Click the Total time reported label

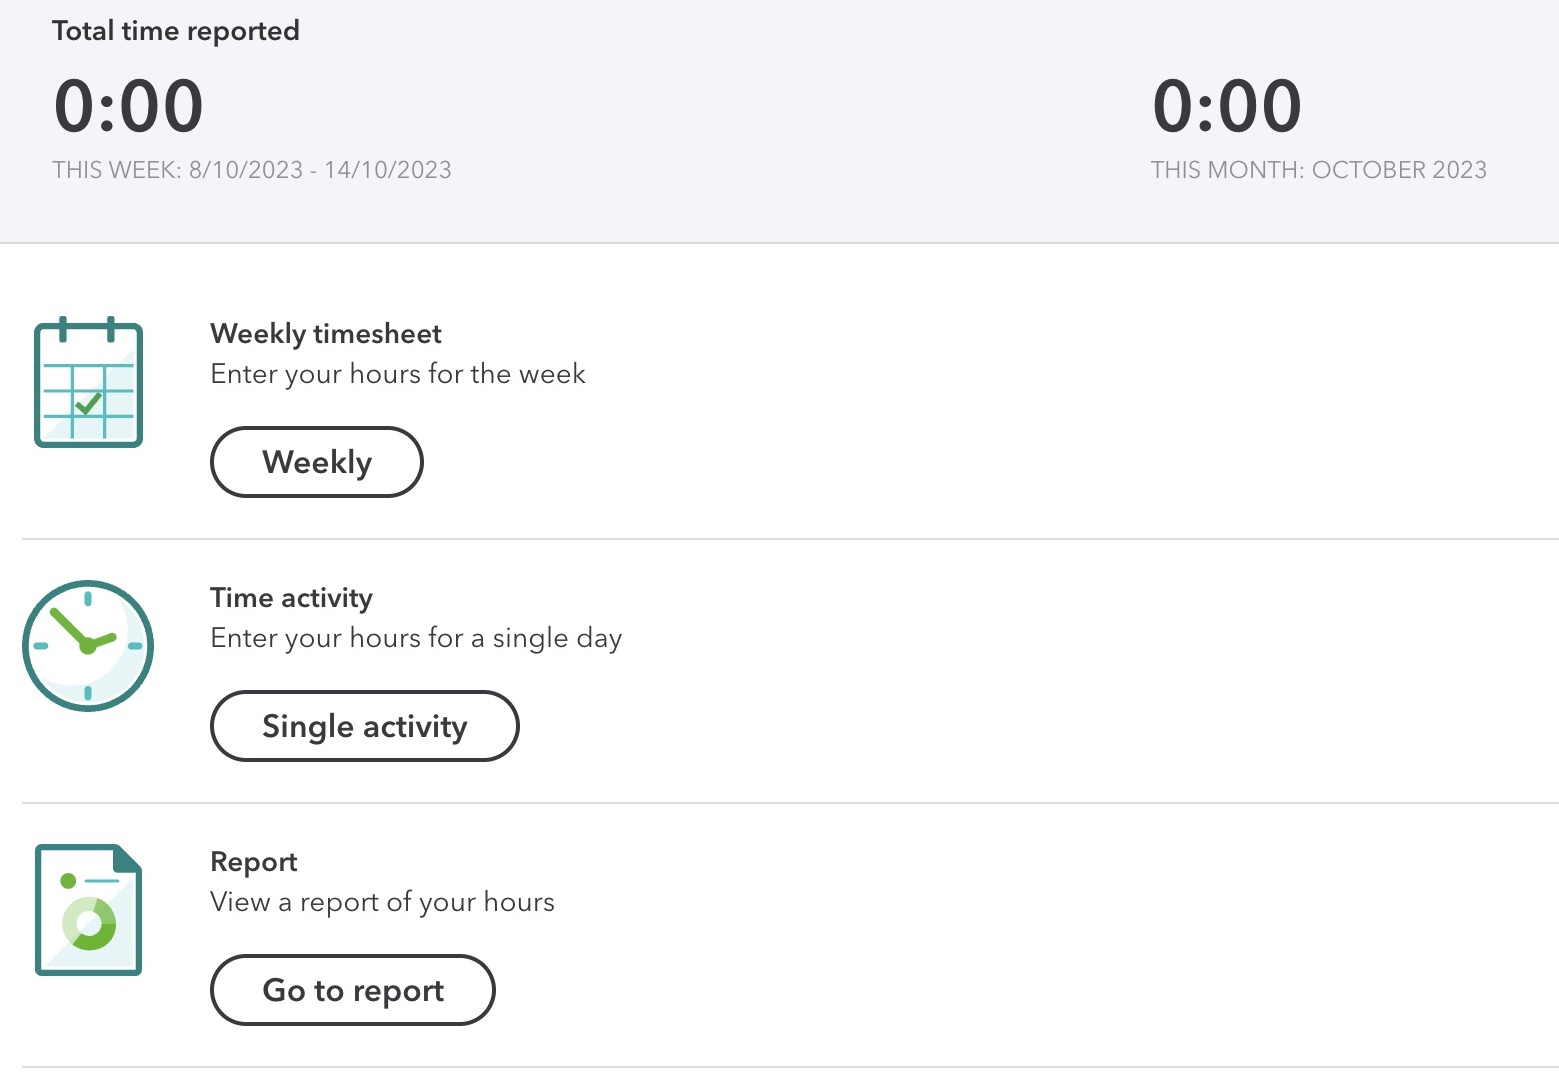[176, 30]
